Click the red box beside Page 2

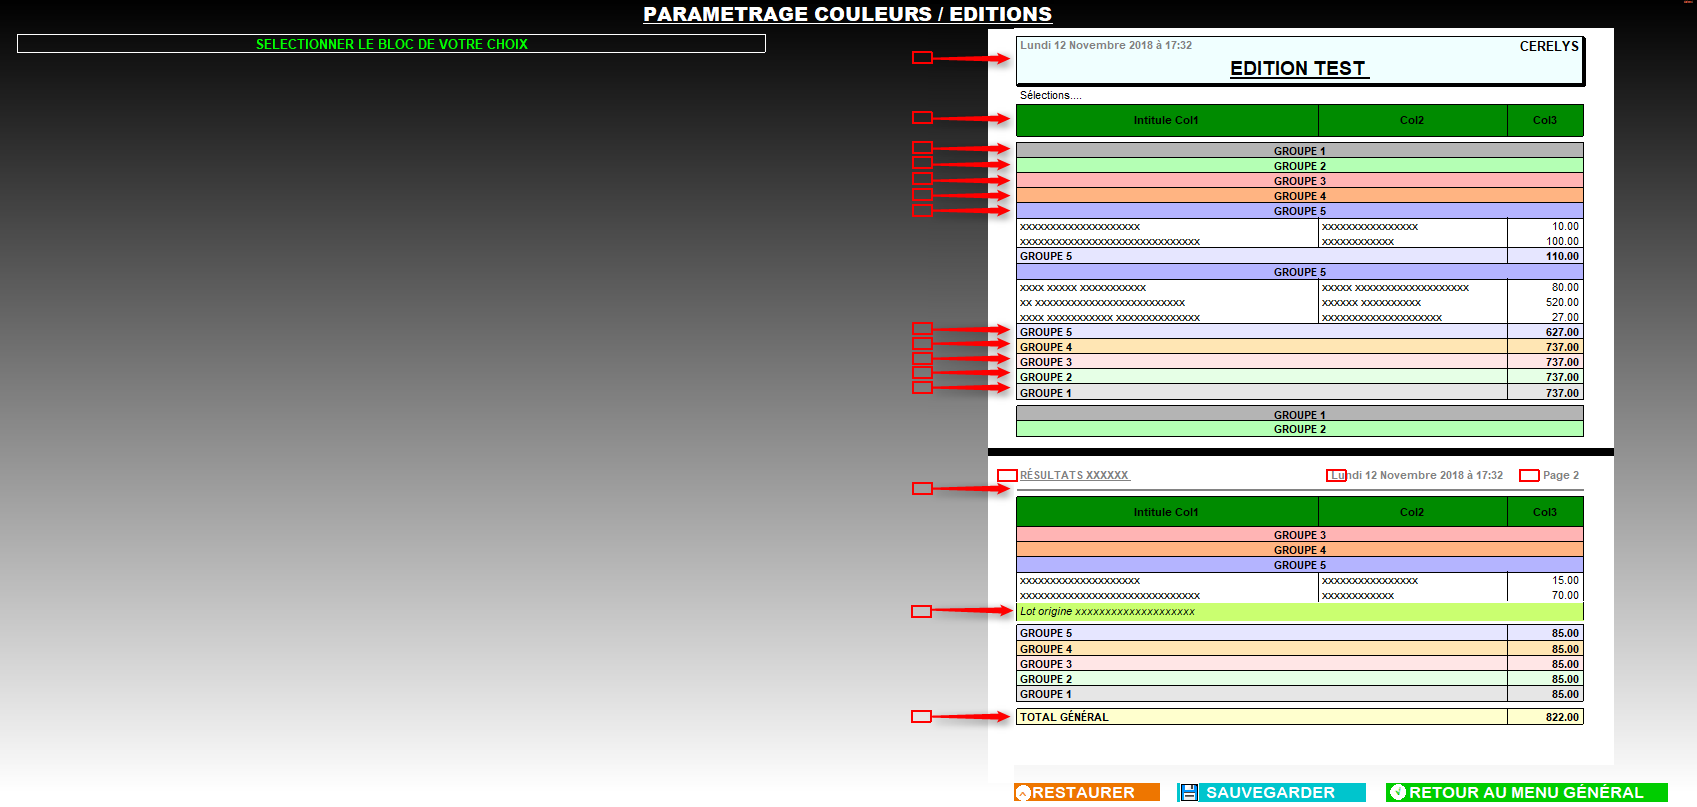tap(1529, 476)
